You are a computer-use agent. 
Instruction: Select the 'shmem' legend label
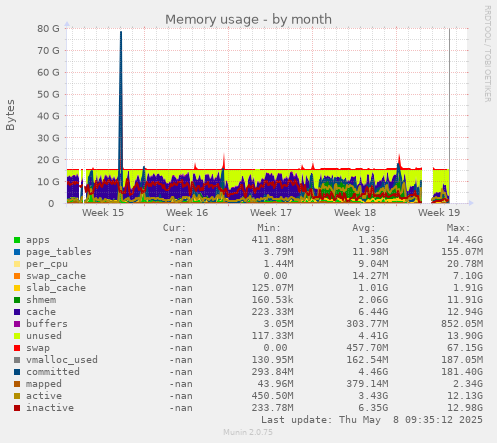pyautogui.click(x=41, y=300)
